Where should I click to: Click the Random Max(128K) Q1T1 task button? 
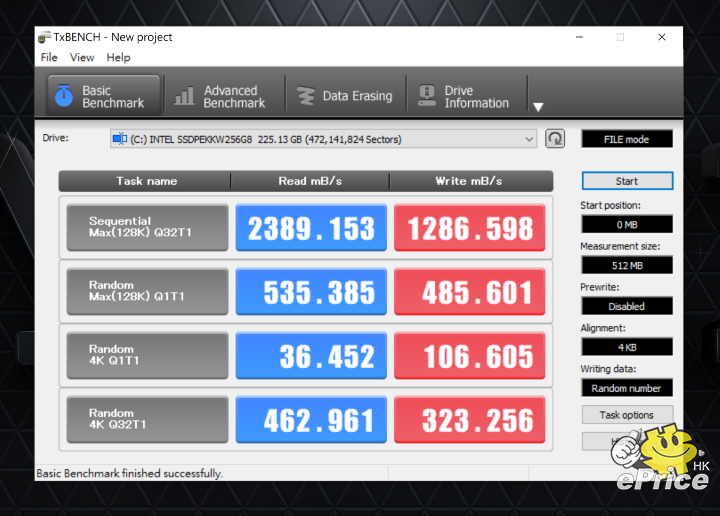[147, 292]
